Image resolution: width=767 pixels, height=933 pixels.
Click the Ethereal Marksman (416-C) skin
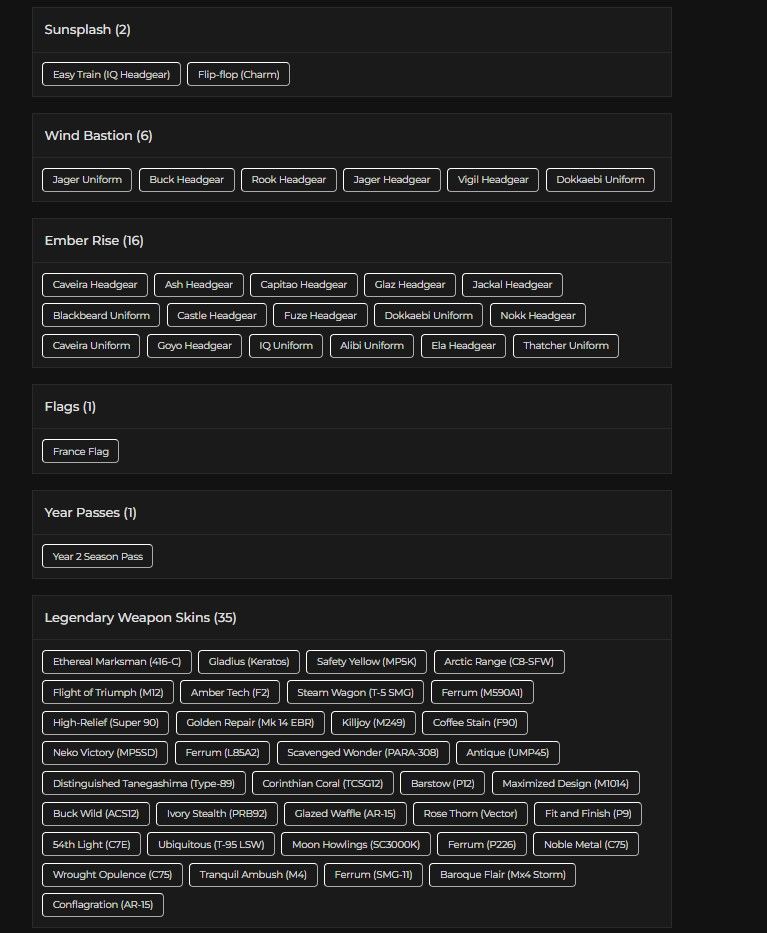tap(117, 662)
